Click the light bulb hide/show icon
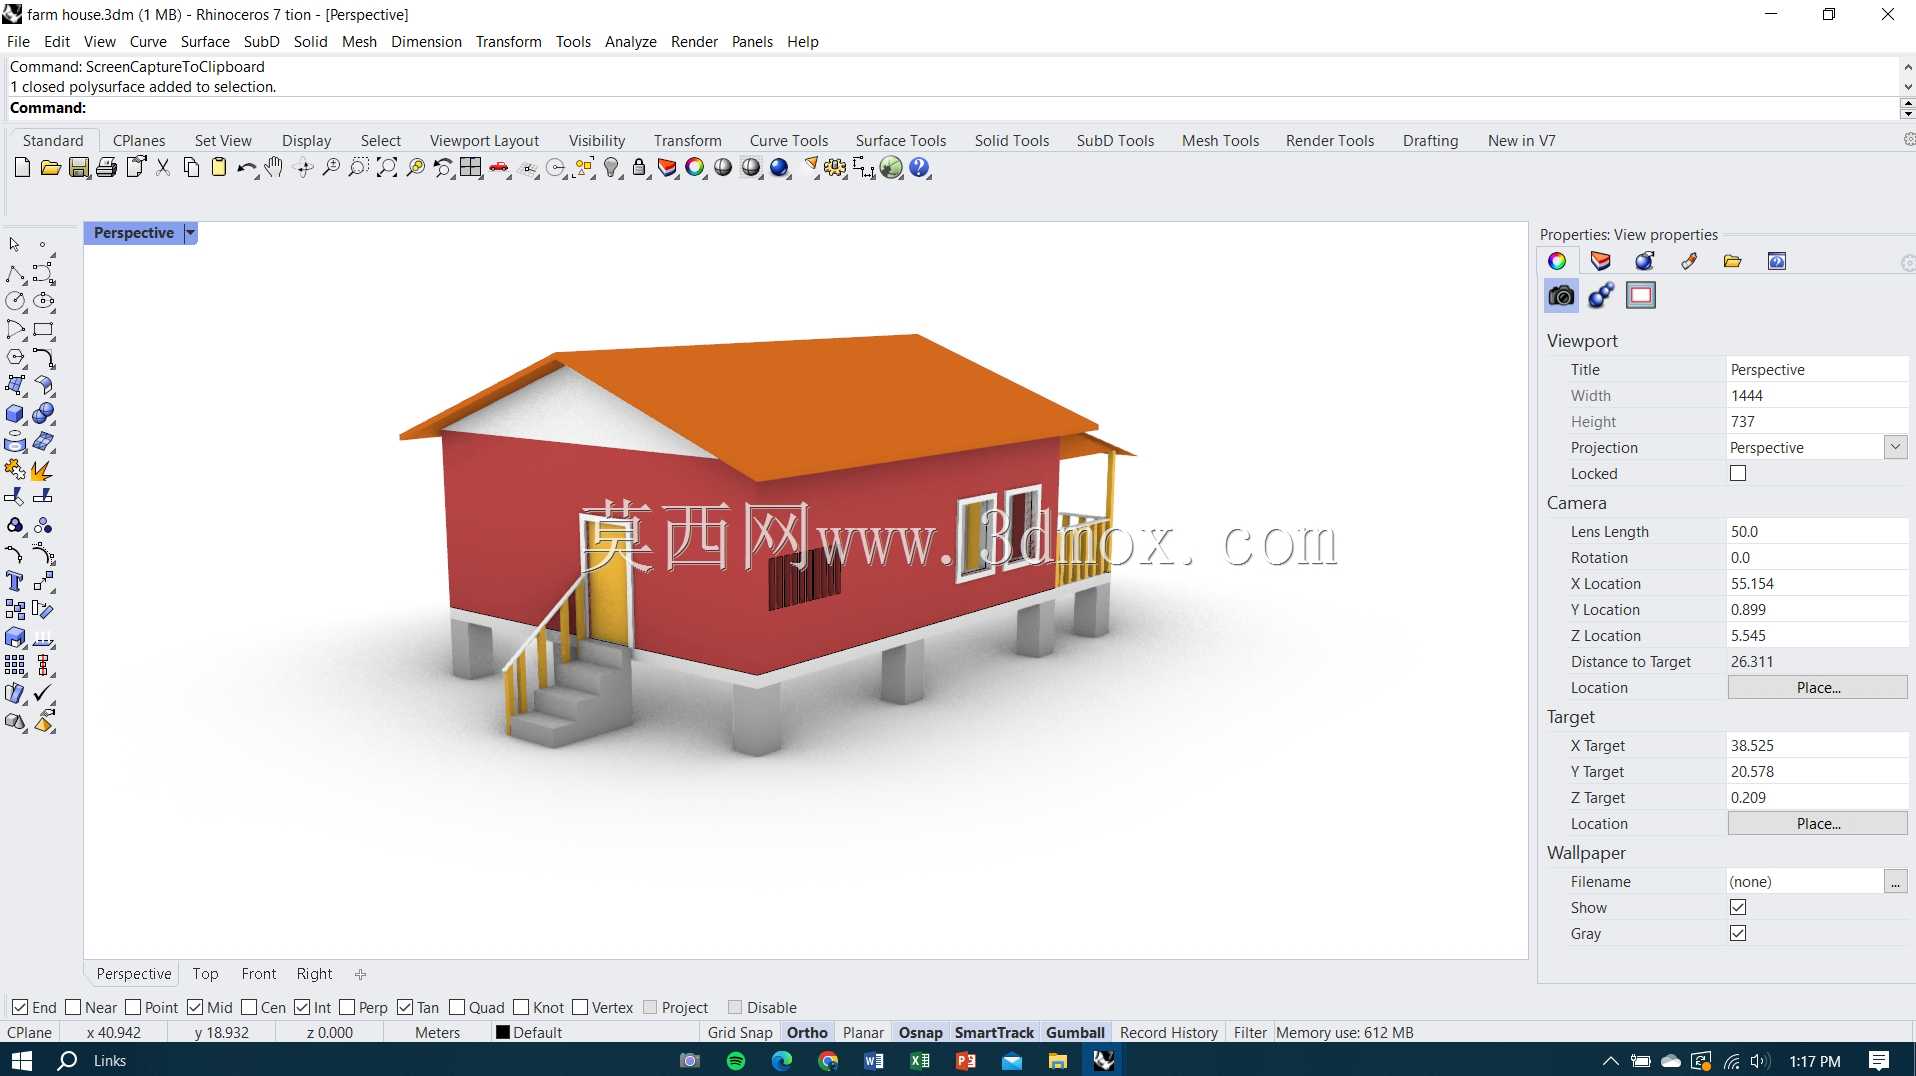The width and height of the screenshot is (1916, 1076). 612,168
